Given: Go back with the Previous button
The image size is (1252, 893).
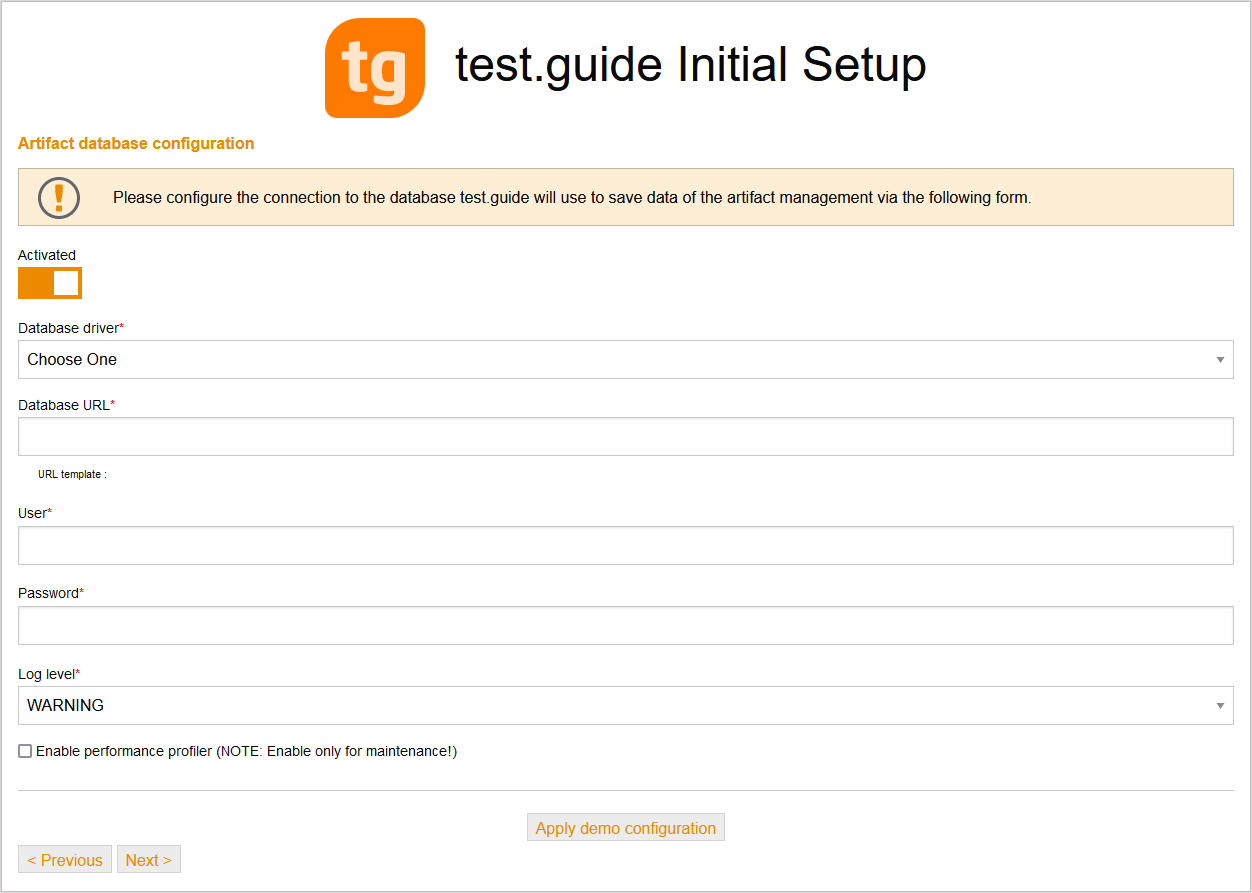Looking at the screenshot, I should [x=64, y=859].
